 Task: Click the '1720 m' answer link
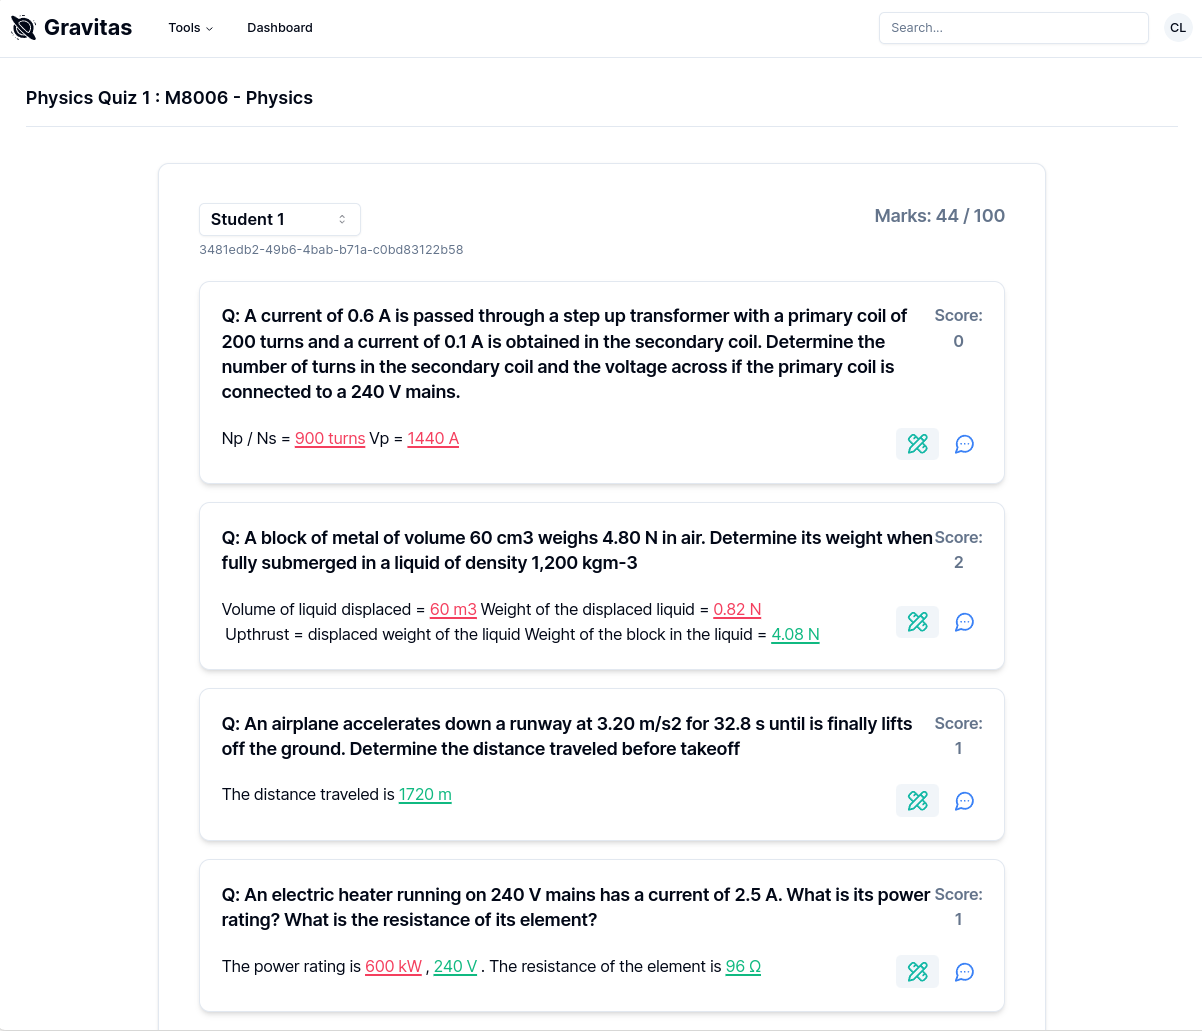coord(425,794)
